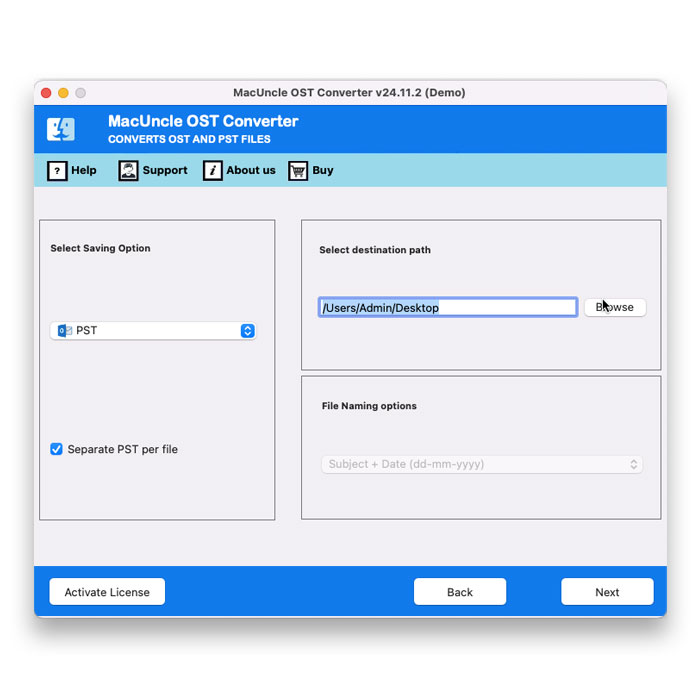
Task: Open the Help menu label
Action: (x=84, y=170)
